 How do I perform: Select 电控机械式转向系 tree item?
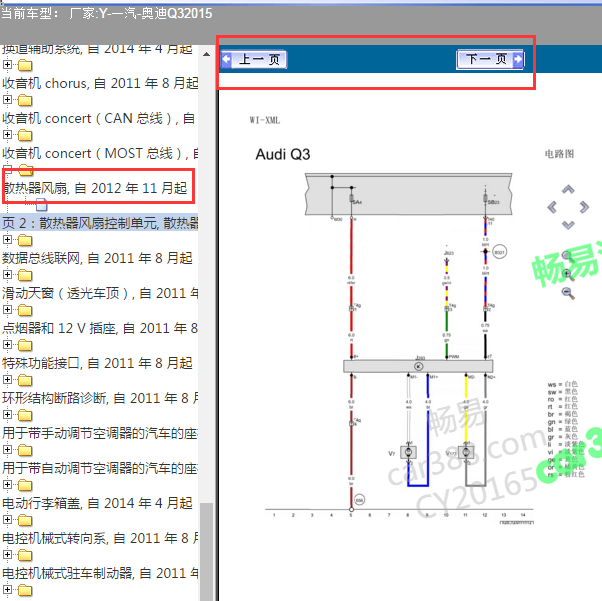pyautogui.click(x=100, y=538)
